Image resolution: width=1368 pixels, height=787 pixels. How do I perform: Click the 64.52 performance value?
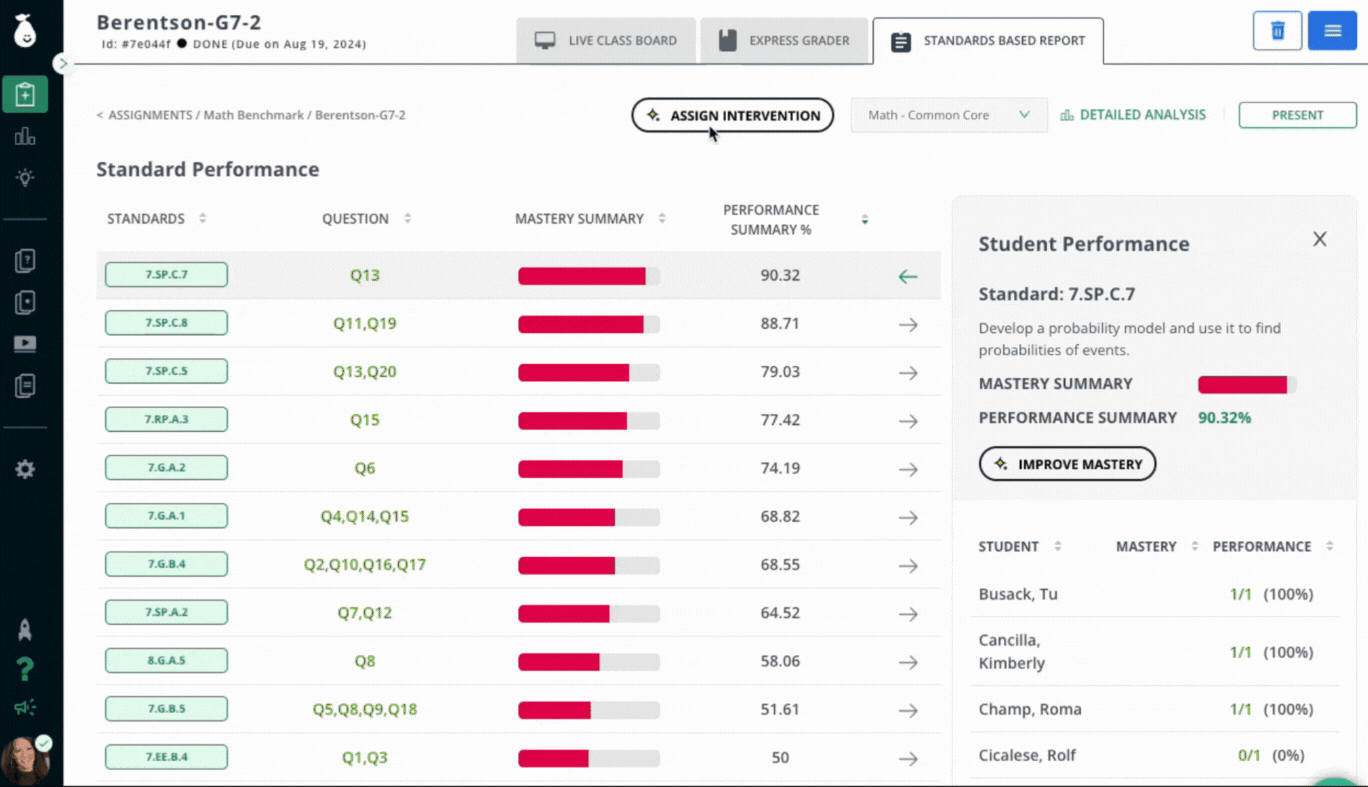click(x=780, y=613)
